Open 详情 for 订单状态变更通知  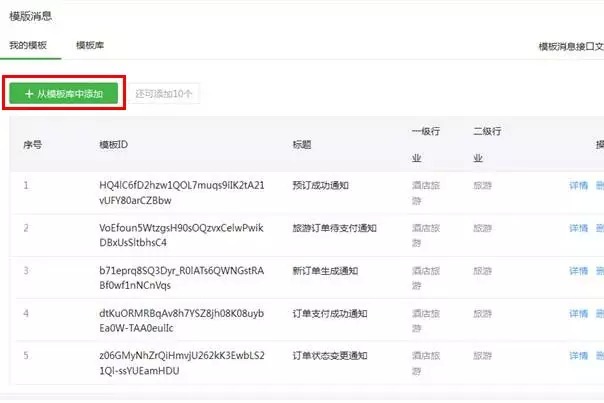(x=578, y=356)
